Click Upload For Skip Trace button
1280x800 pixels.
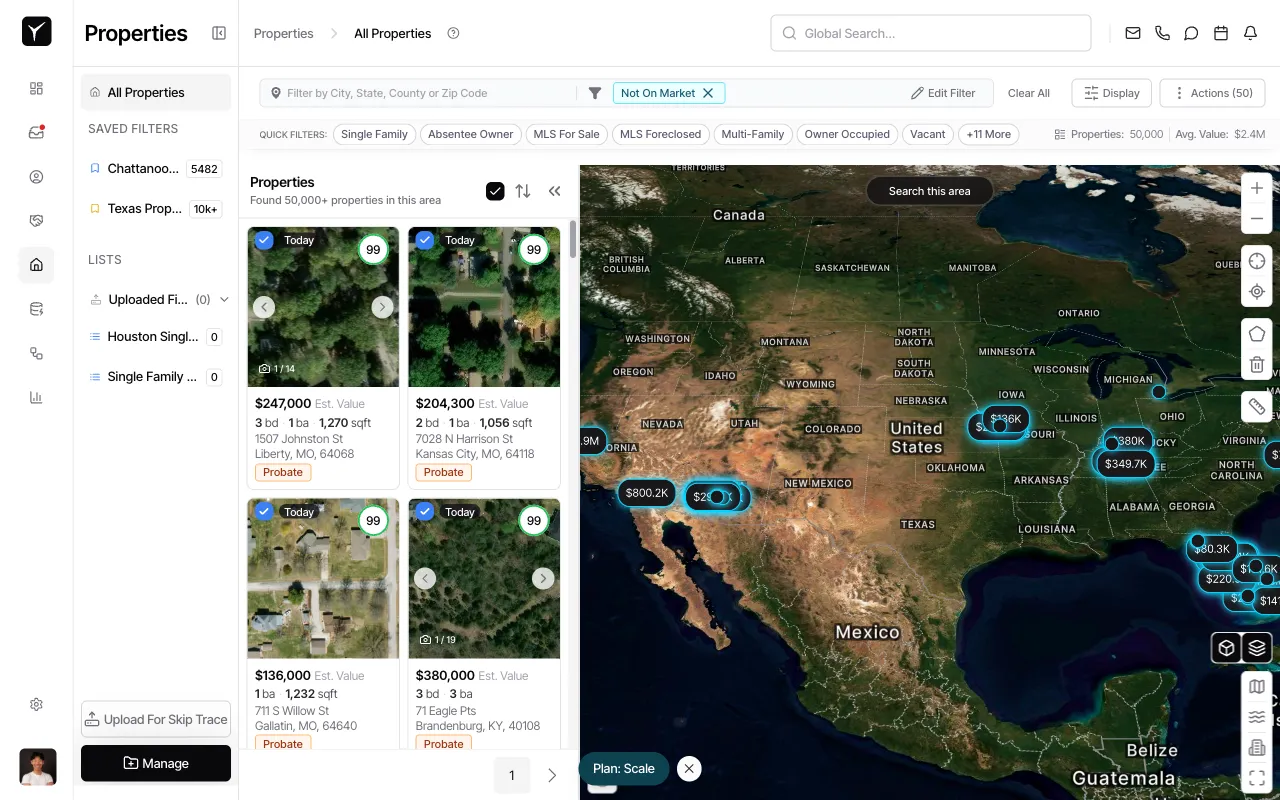(156, 719)
